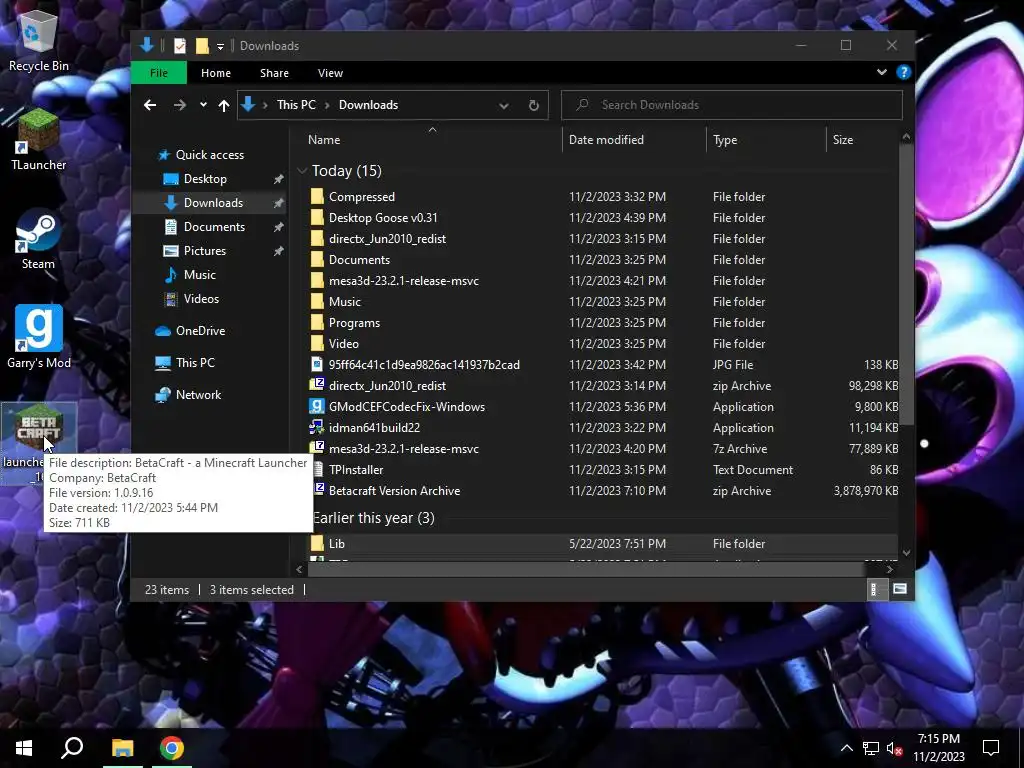
Task: Click This PC in the address breadcrumb
Action: (x=296, y=105)
